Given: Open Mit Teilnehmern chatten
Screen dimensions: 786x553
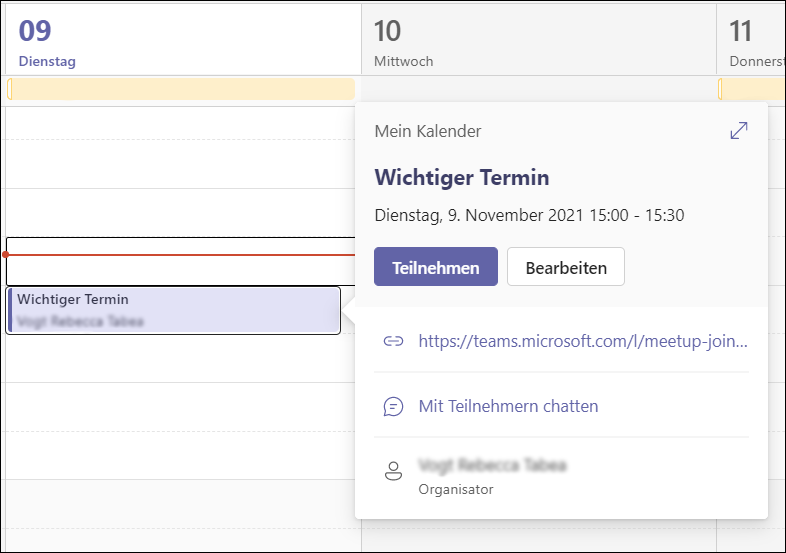Looking at the screenshot, I should click(x=508, y=406).
